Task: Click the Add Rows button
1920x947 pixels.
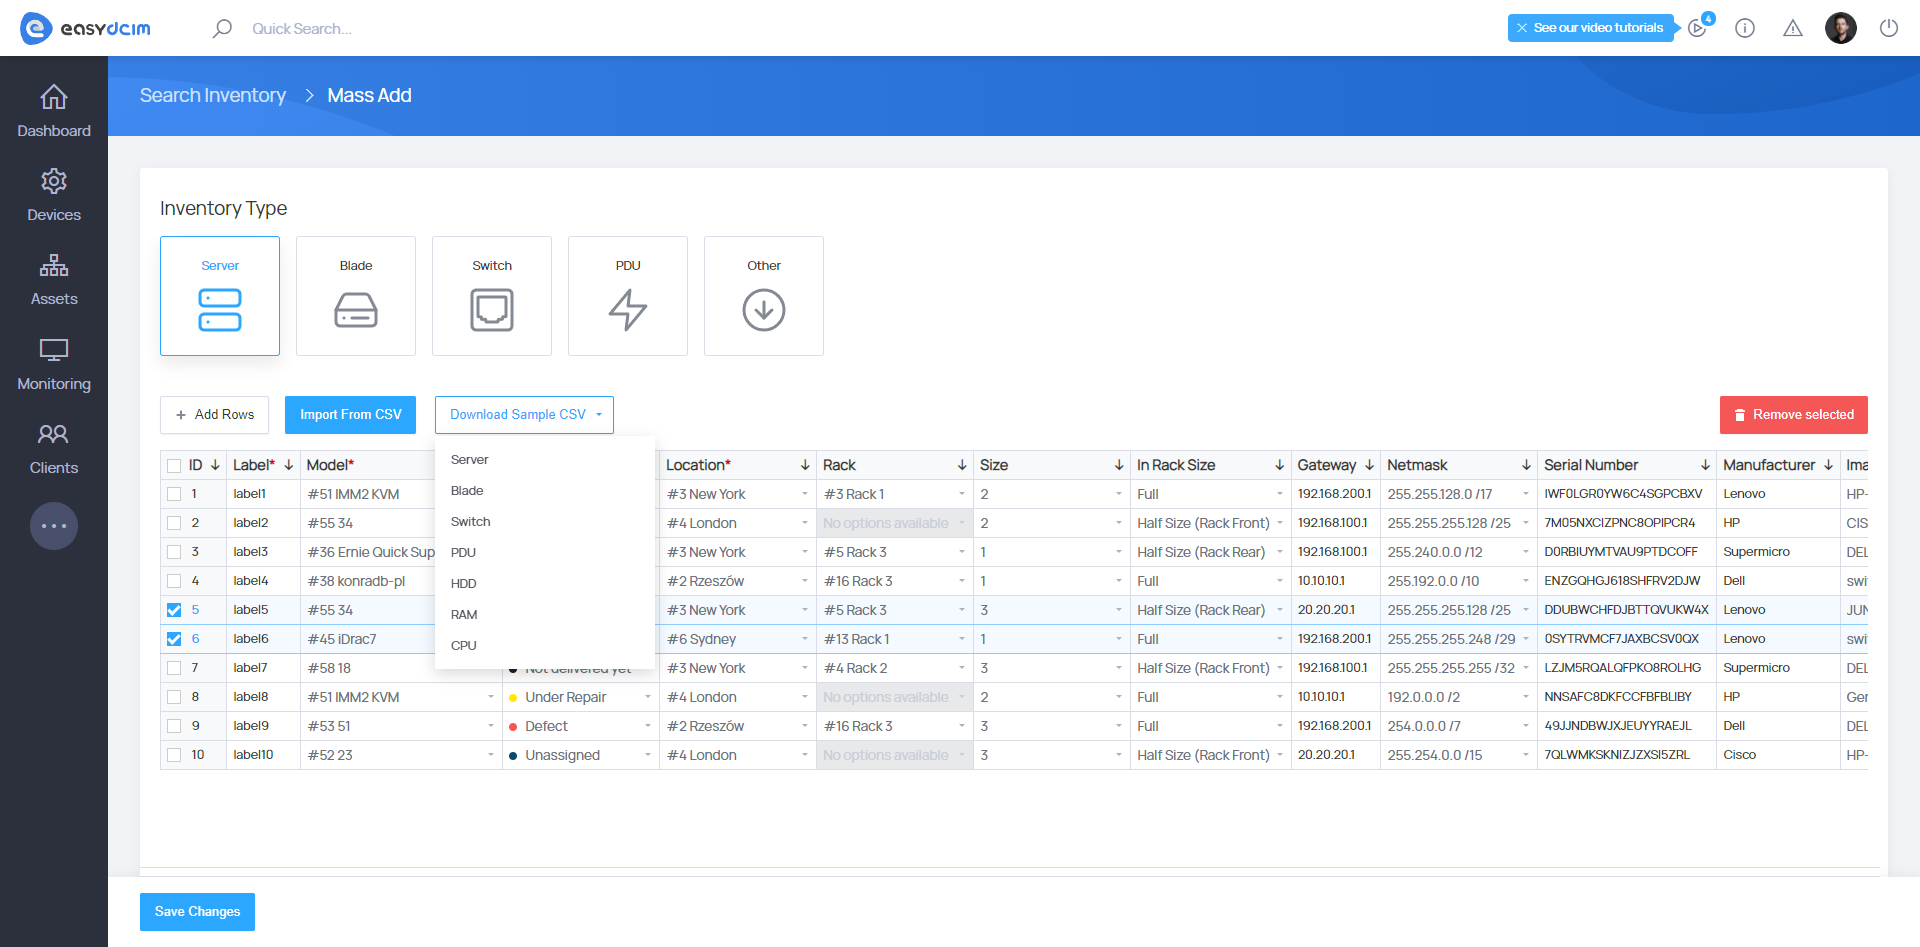Action: point(214,415)
